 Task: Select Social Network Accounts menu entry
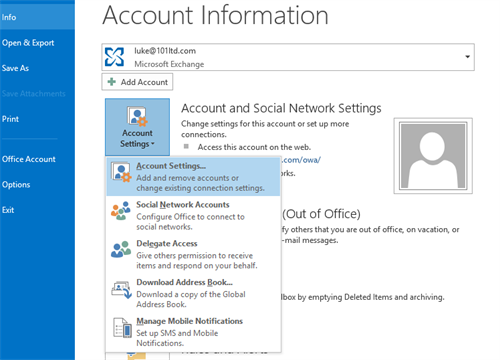(193, 215)
